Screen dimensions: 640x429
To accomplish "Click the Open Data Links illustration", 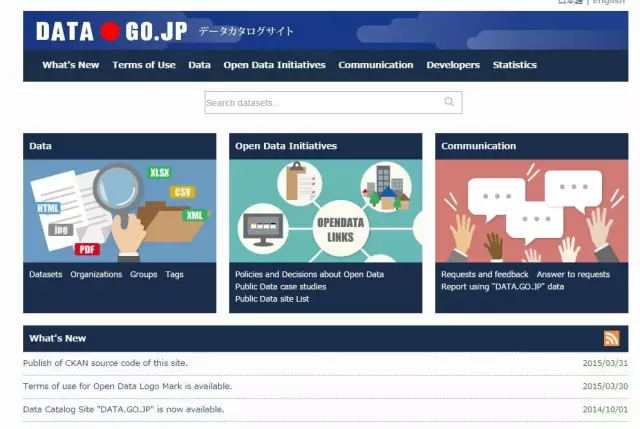I will click(325, 210).
